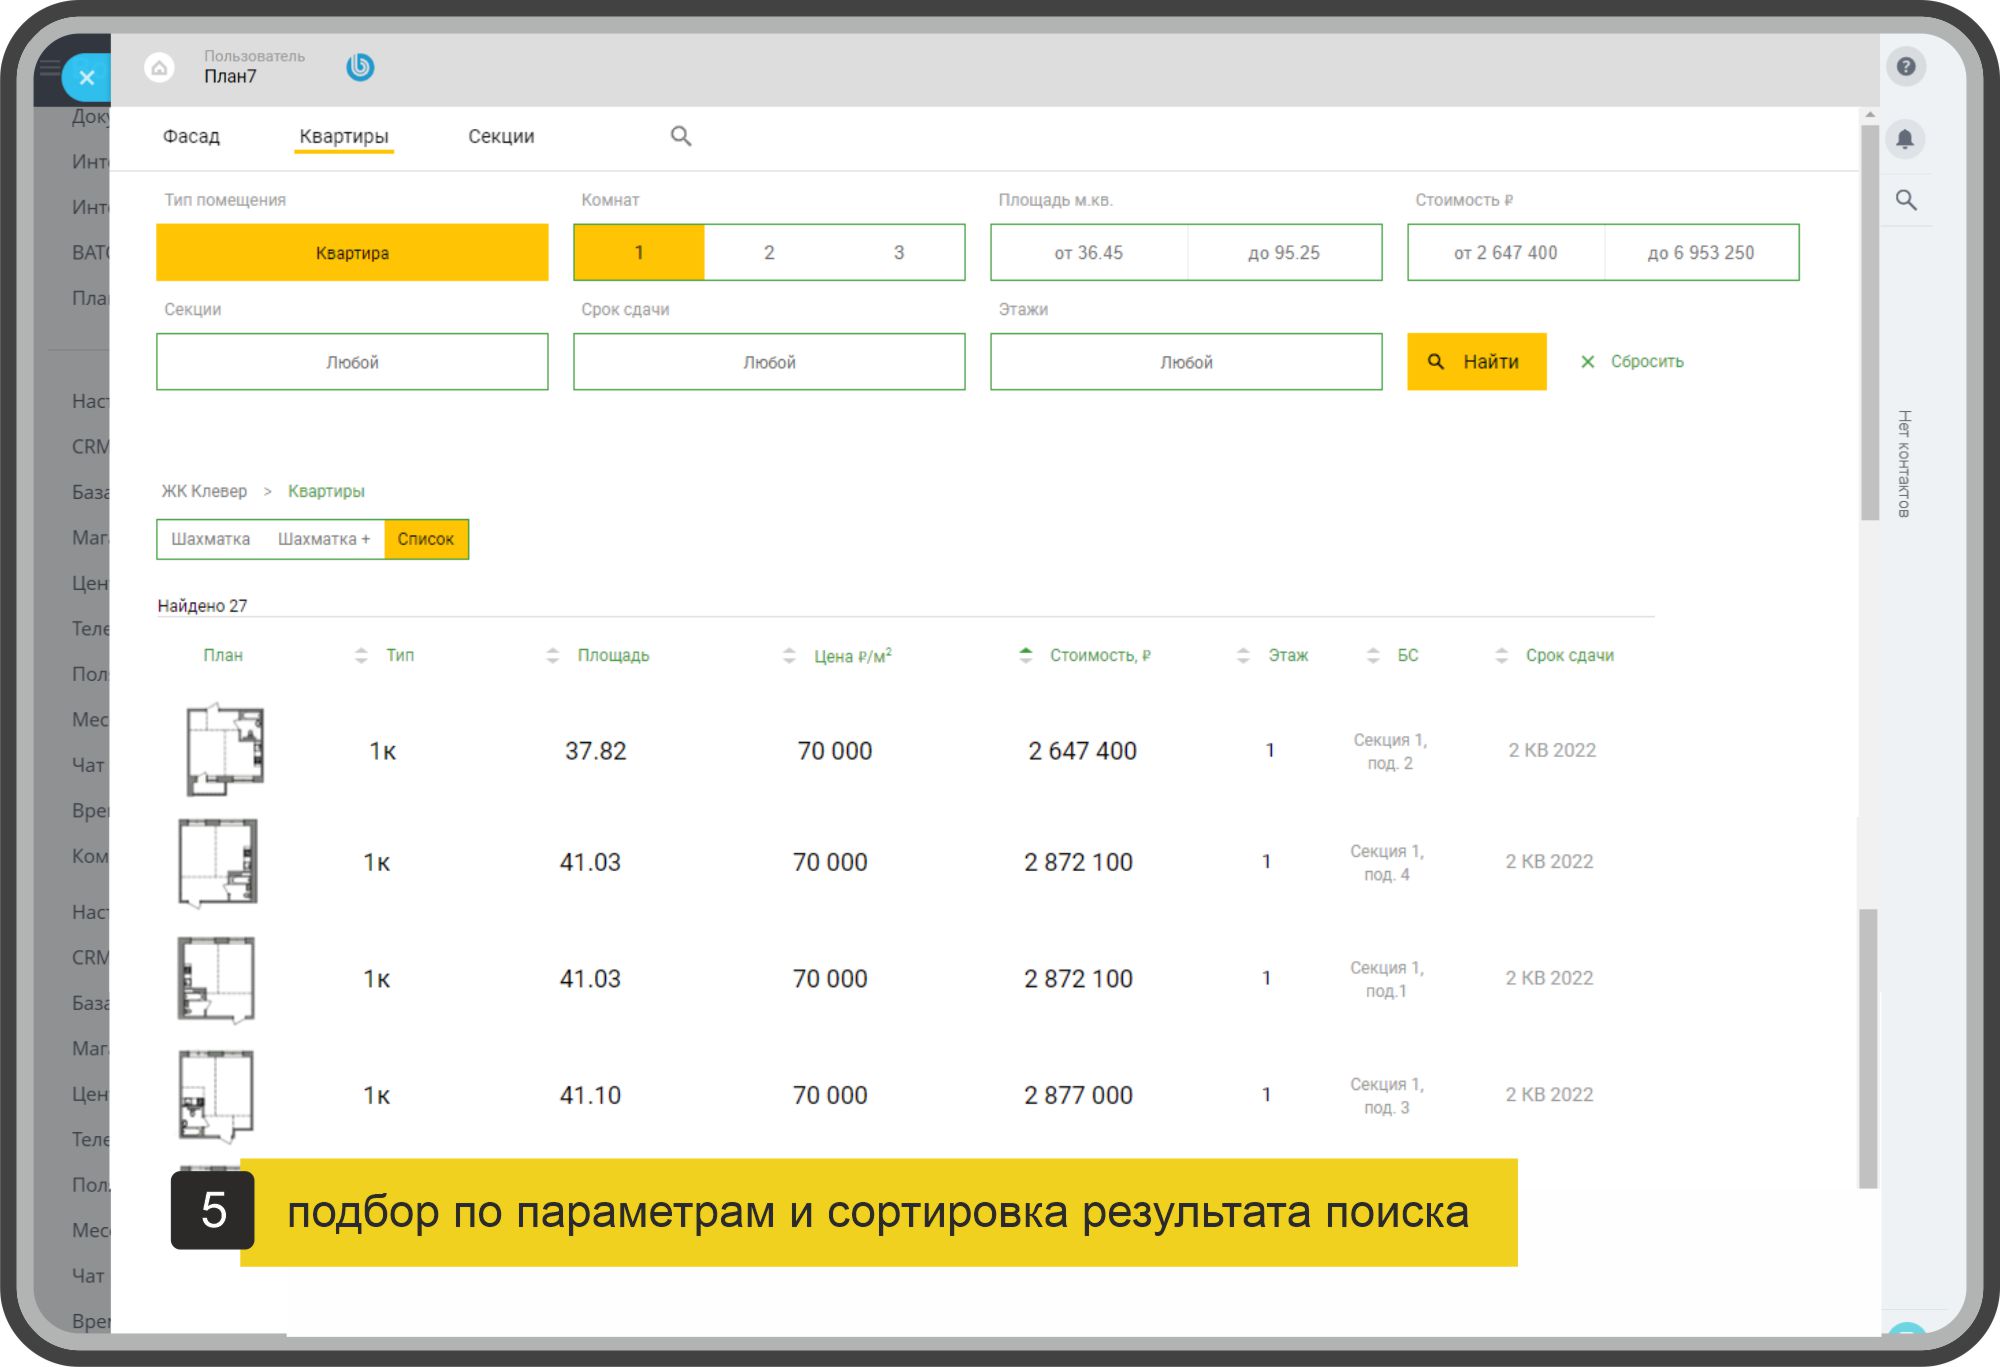Open the Секции Любой dropdown
The image size is (2000, 1367).
pos(352,362)
